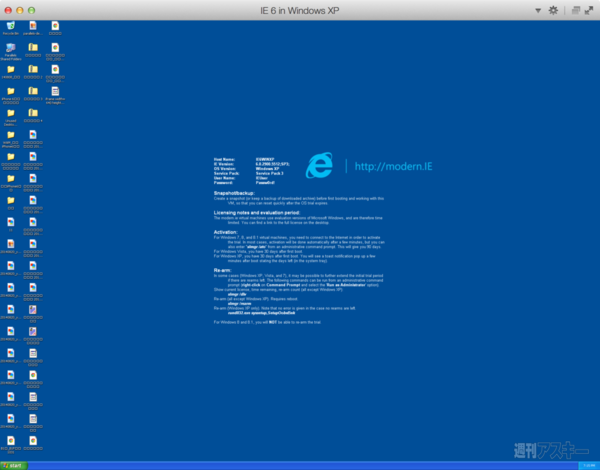Open Parallels gear settings in title bar

click(553, 10)
